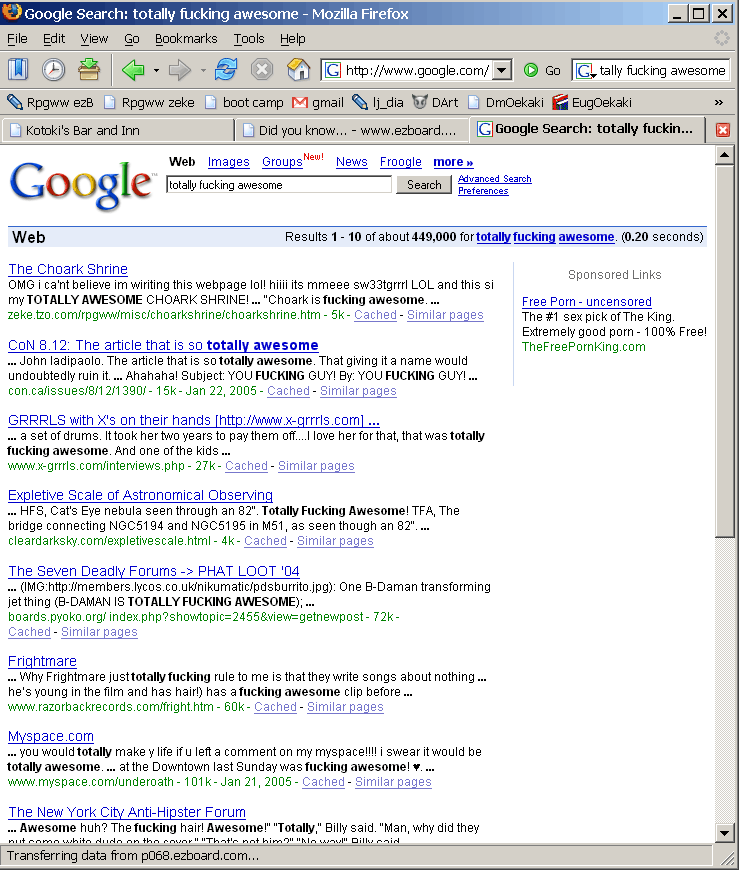The image size is (739, 870).
Task: Go to Home page icon
Action: pos(298,70)
